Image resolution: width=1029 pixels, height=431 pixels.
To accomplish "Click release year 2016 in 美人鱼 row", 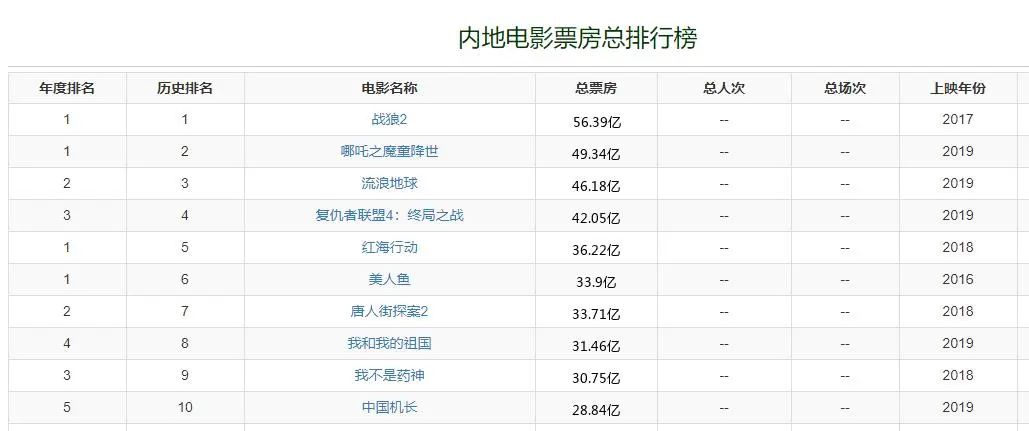I will click(957, 279).
